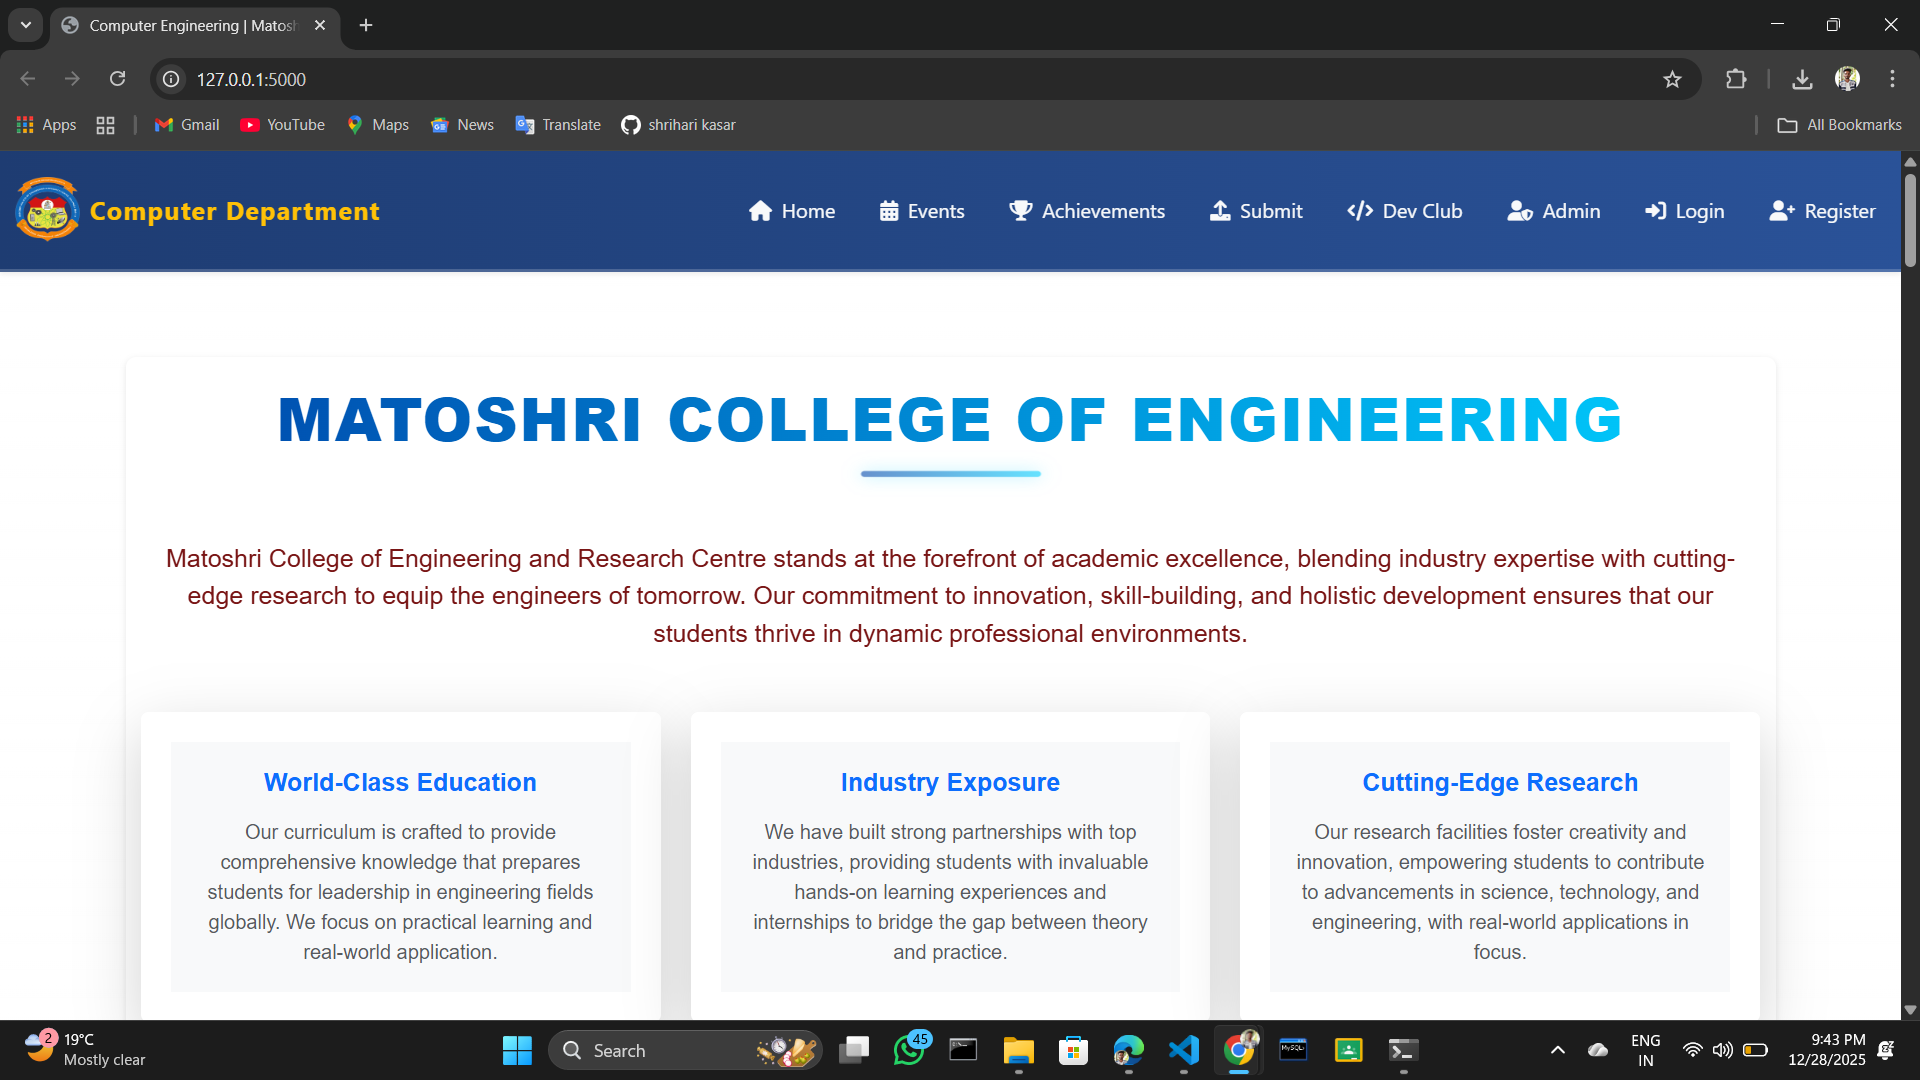Open the YouTube bookmark

(x=282, y=124)
